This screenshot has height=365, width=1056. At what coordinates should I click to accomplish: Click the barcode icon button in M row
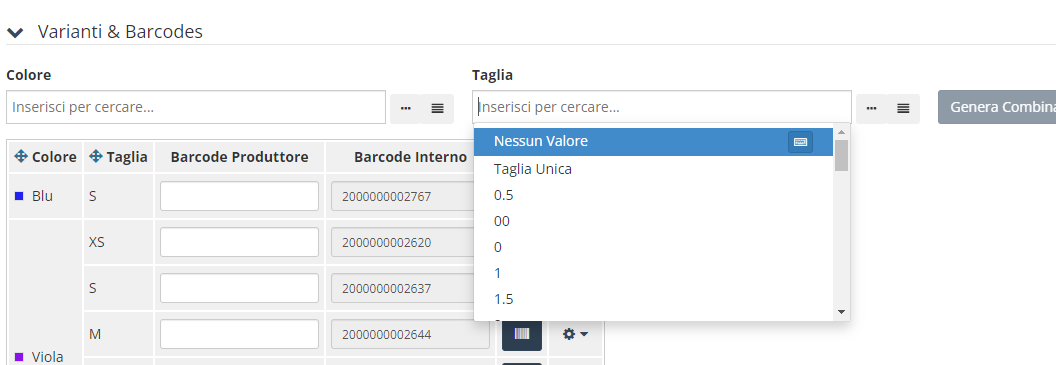pyautogui.click(x=522, y=334)
